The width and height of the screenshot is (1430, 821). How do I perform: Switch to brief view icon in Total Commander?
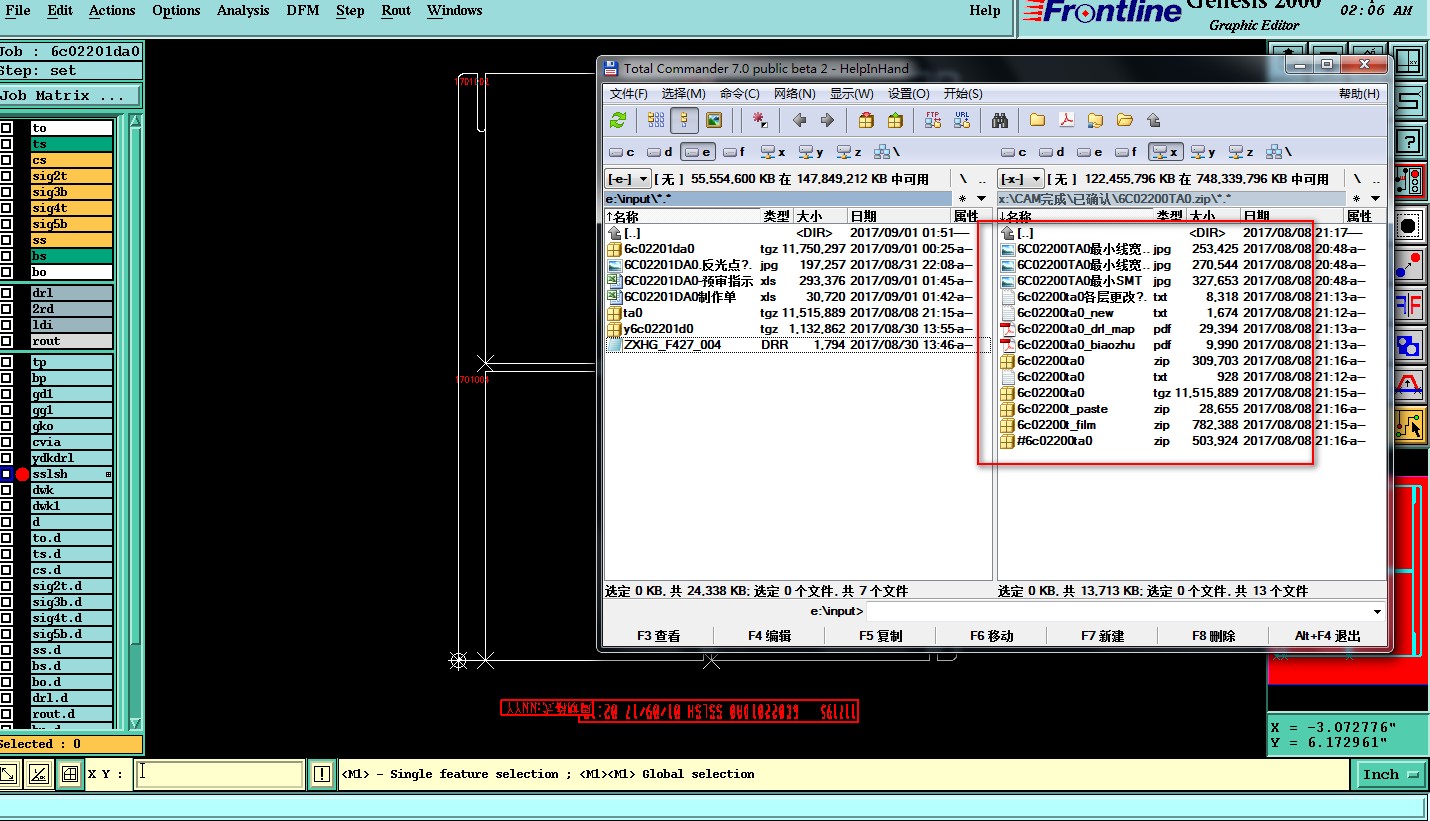[x=656, y=120]
